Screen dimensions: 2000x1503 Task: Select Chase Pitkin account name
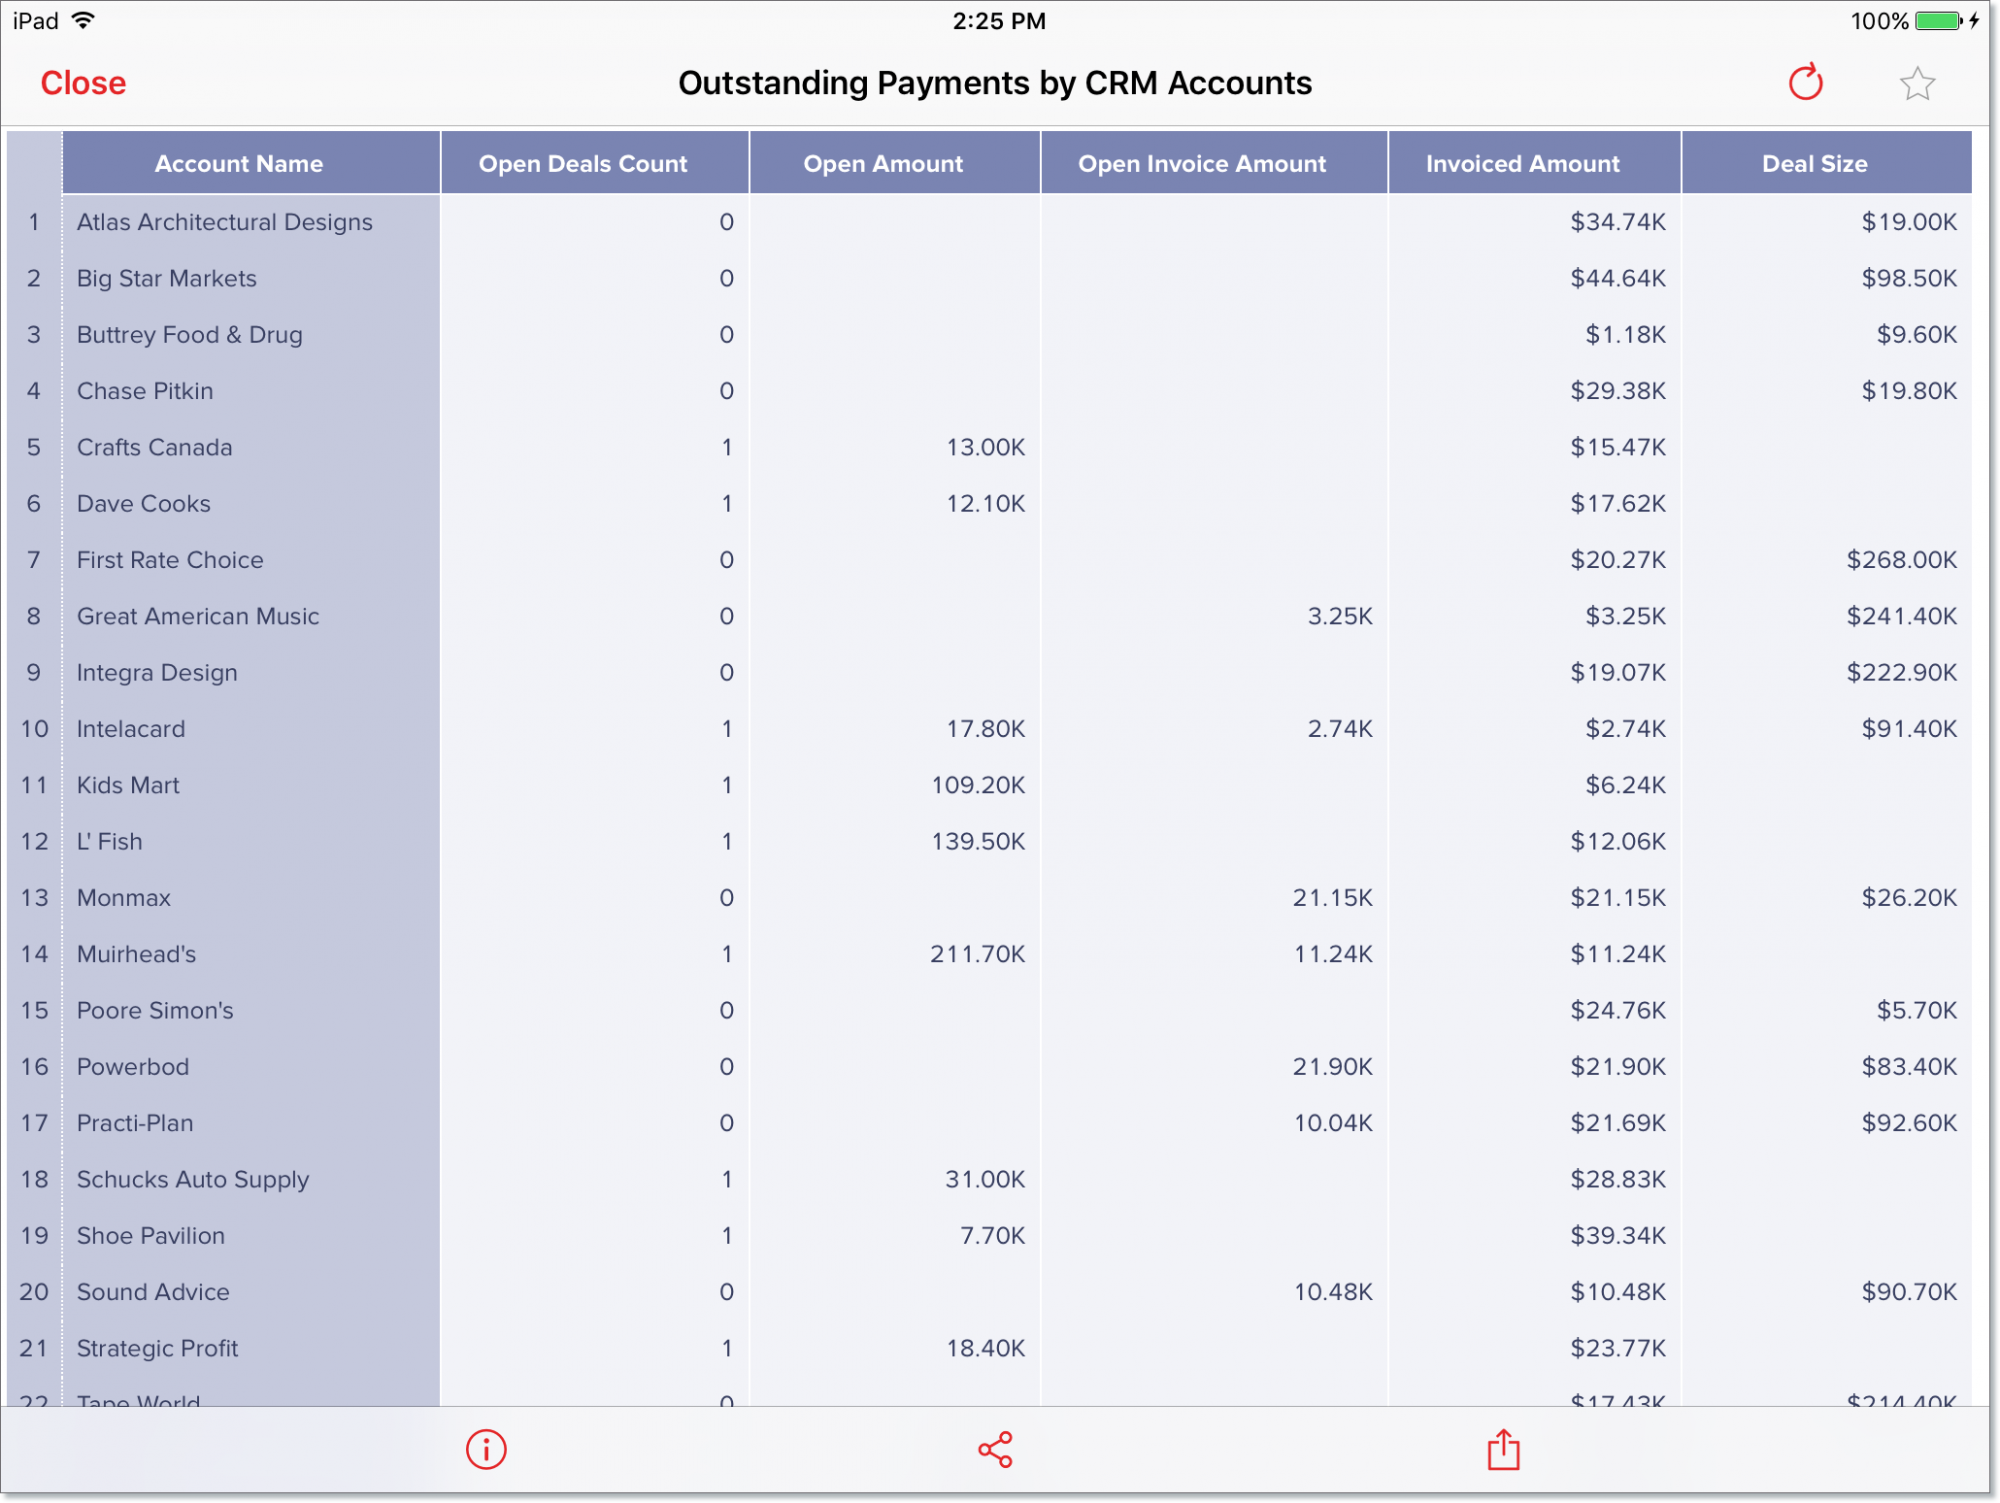[x=145, y=391]
